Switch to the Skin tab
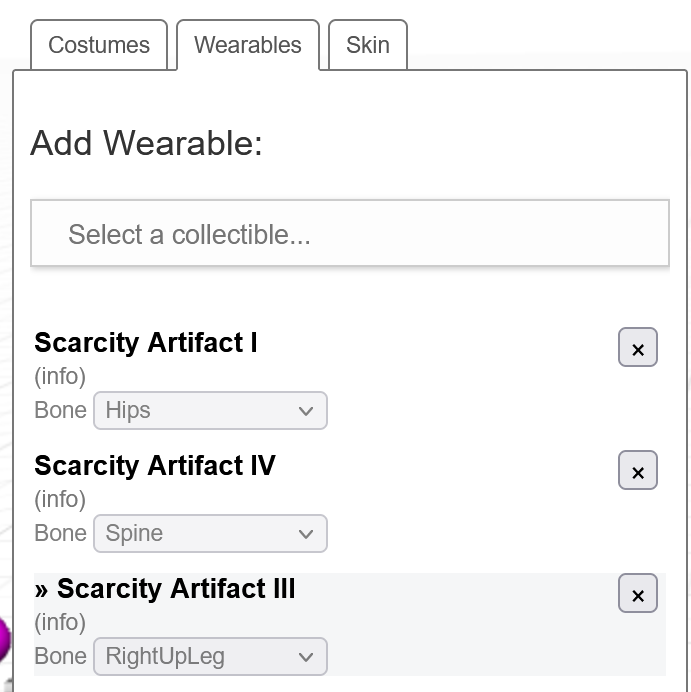 pyautogui.click(x=368, y=45)
